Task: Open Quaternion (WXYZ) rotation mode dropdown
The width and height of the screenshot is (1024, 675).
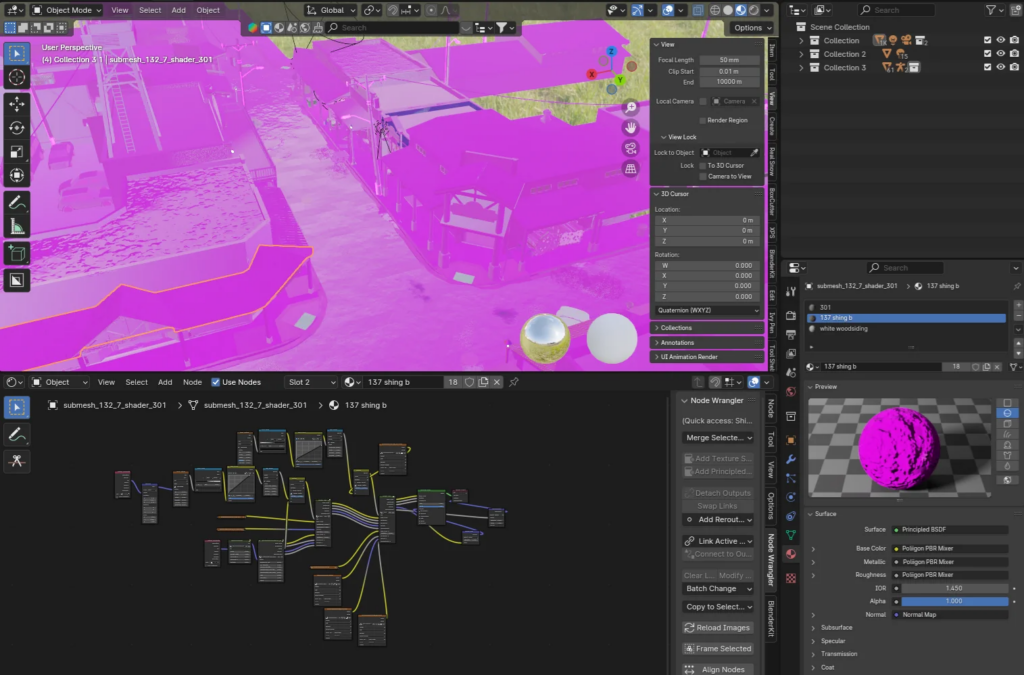Action: (x=708, y=310)
